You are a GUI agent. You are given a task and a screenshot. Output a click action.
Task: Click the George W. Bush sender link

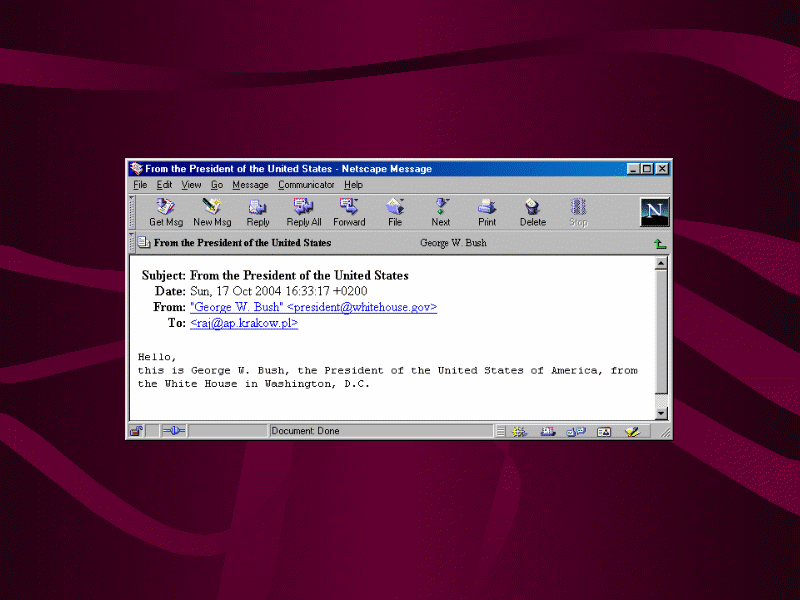(x=313, y=307)
